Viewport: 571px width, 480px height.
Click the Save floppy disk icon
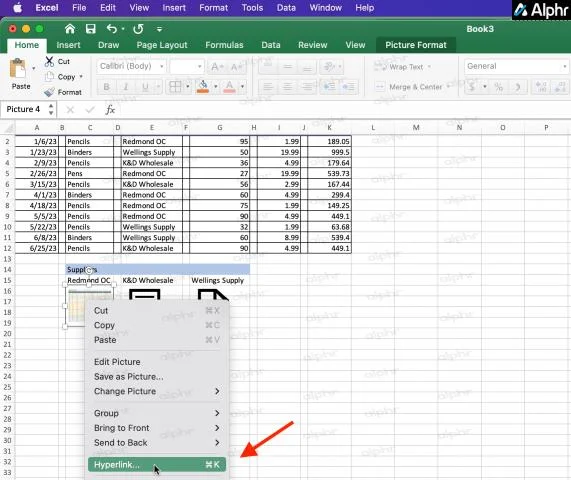(x=90, y=29)
